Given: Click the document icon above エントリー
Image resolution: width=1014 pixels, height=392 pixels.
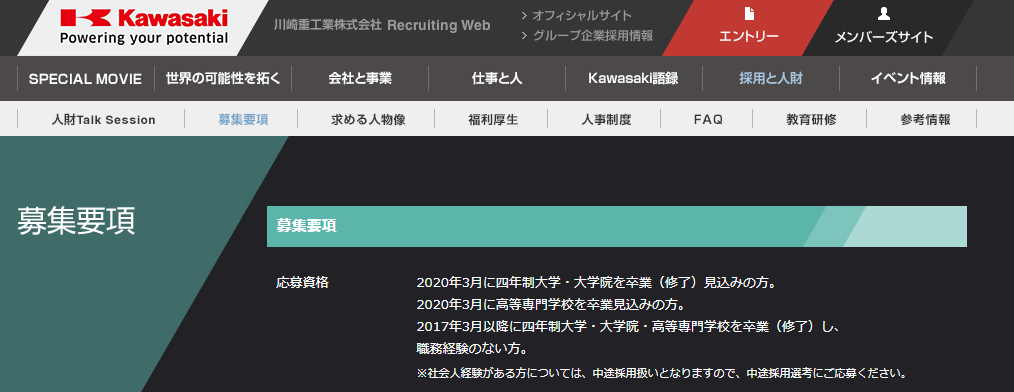Looking at the screenshot, I should 749,14.
